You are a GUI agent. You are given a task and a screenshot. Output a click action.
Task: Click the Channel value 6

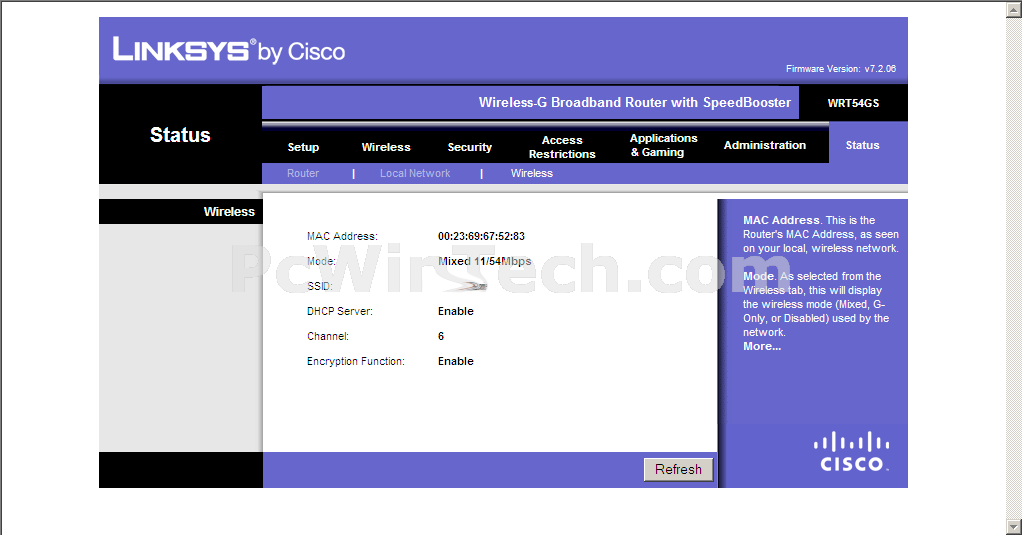tap(441, 336)
